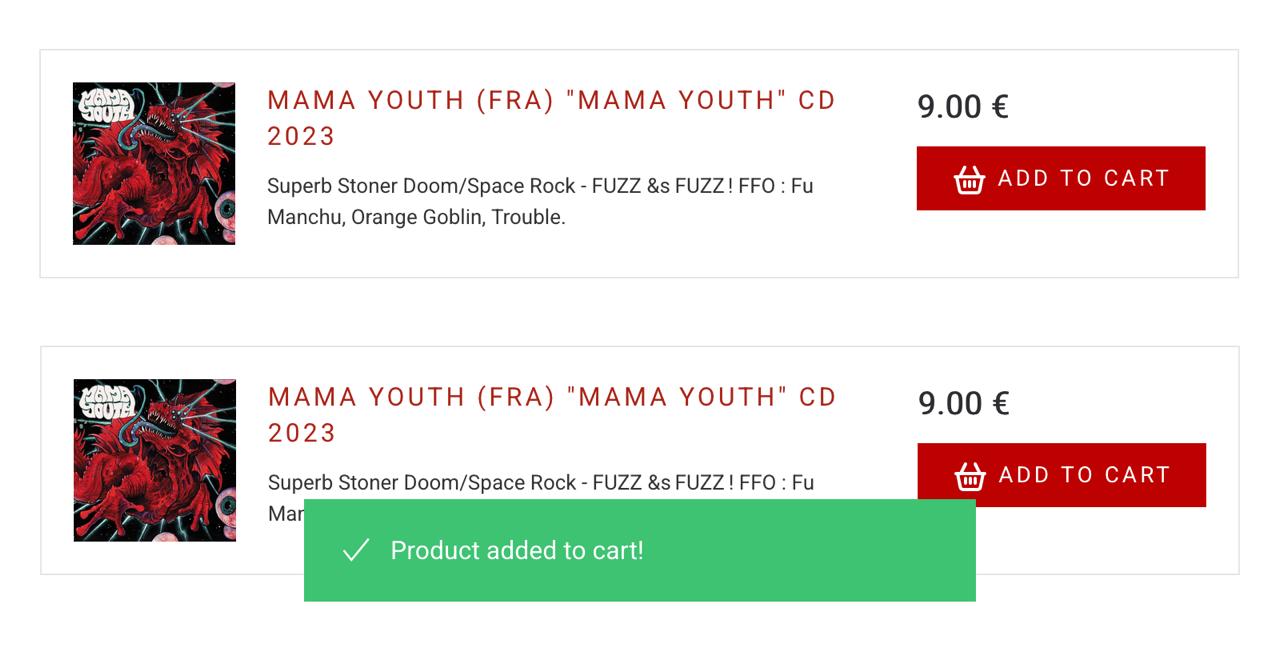Click checkmark icon in green notification
This screenshot has height=656, width=1280.
356,551
